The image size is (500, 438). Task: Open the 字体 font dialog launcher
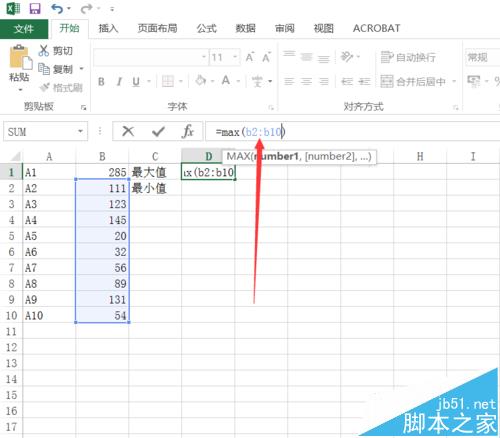[271, 107]
